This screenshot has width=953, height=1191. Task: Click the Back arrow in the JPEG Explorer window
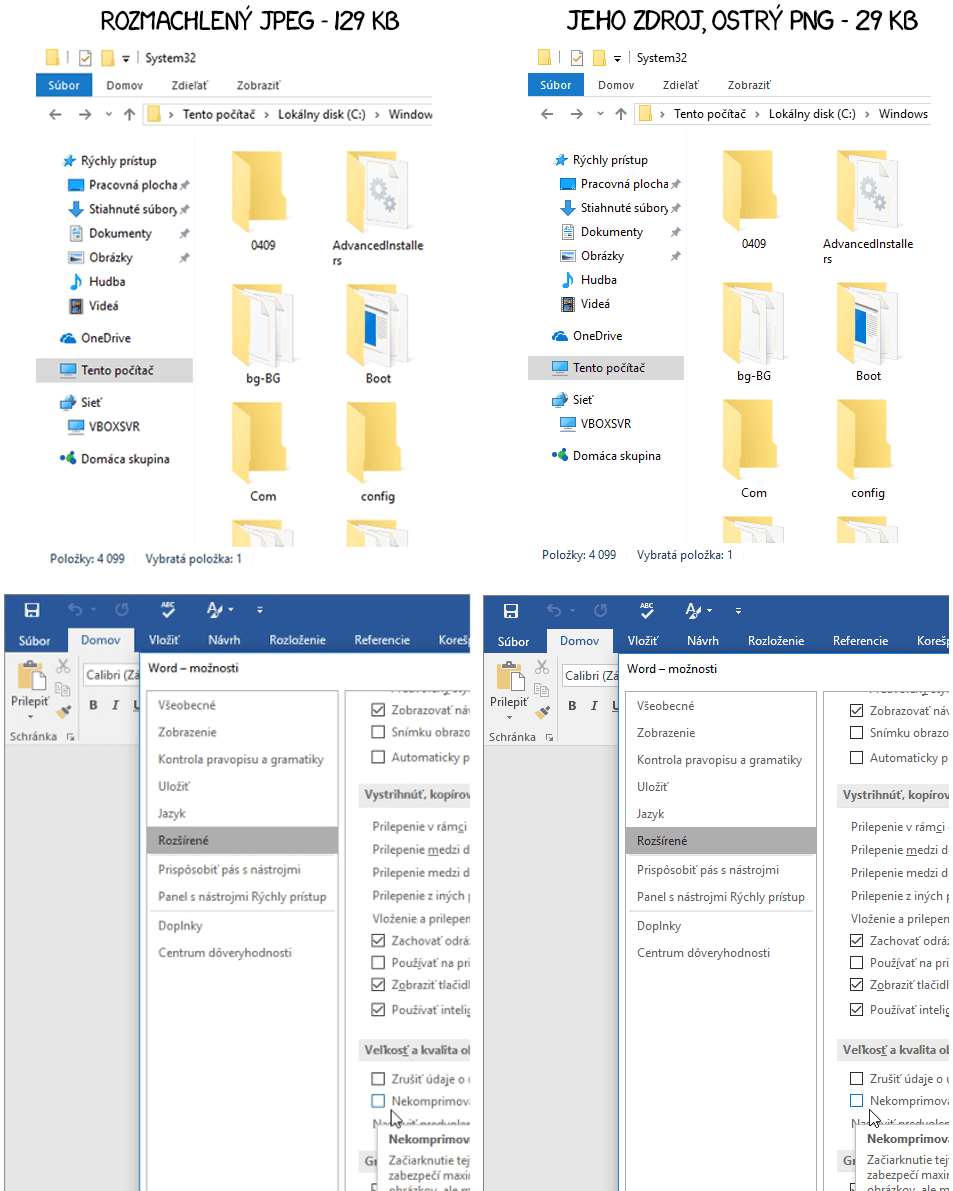[56, 115]
